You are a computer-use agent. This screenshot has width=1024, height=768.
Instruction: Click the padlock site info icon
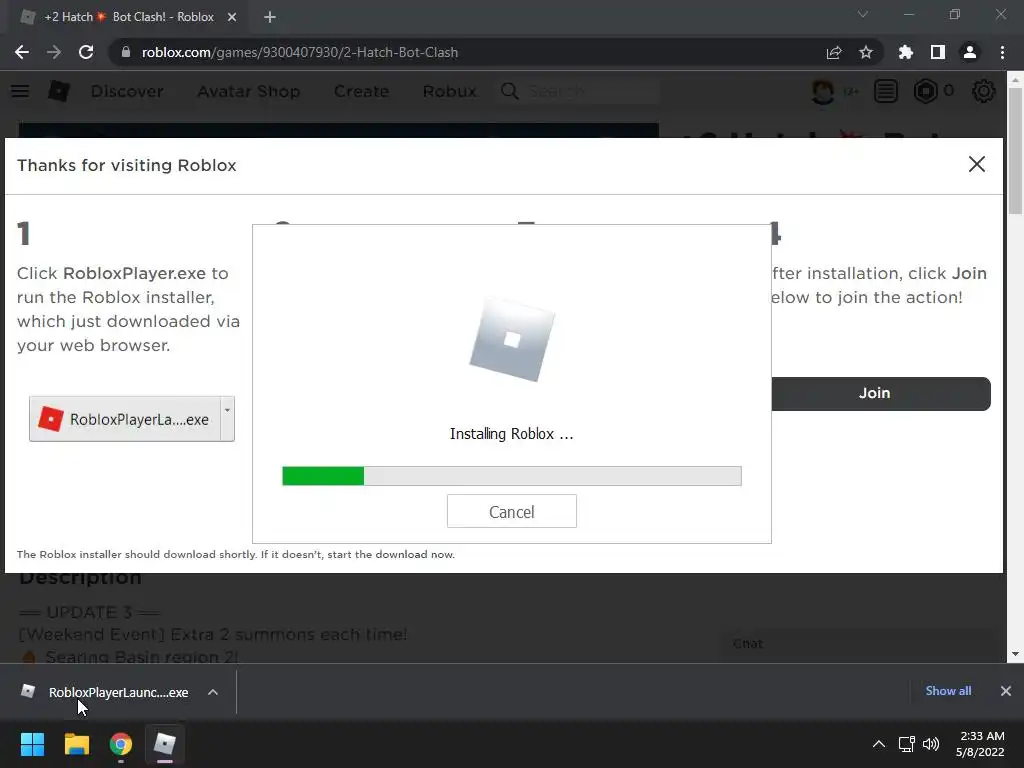pyautogui.click(x=126, y=52)
